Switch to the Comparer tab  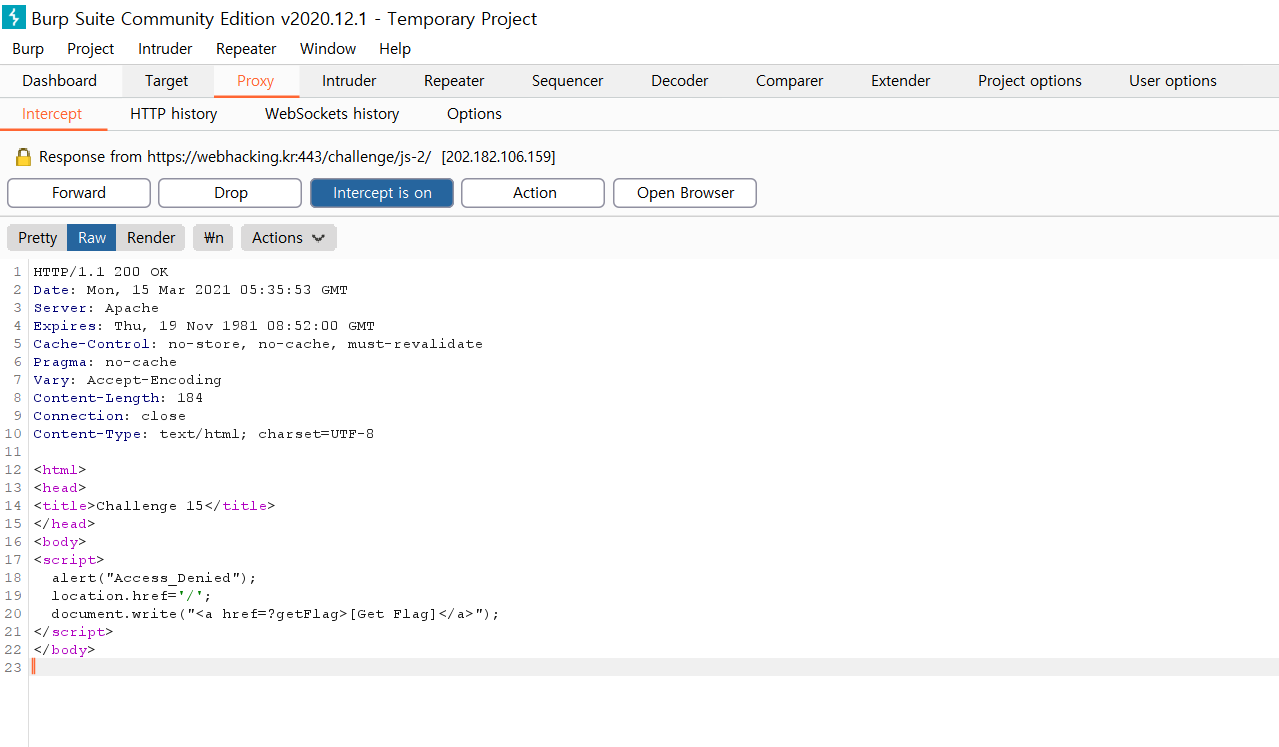tap(790, 81)
